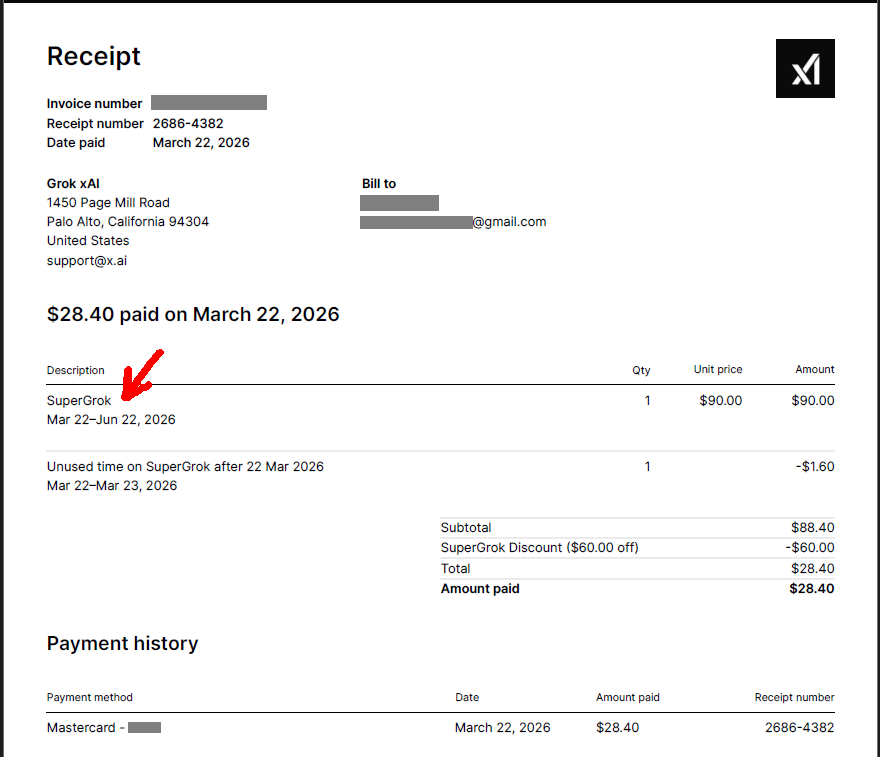880x757 pixels.
Task: Click the support@x.ai email address
Action: tap(87, 260)
